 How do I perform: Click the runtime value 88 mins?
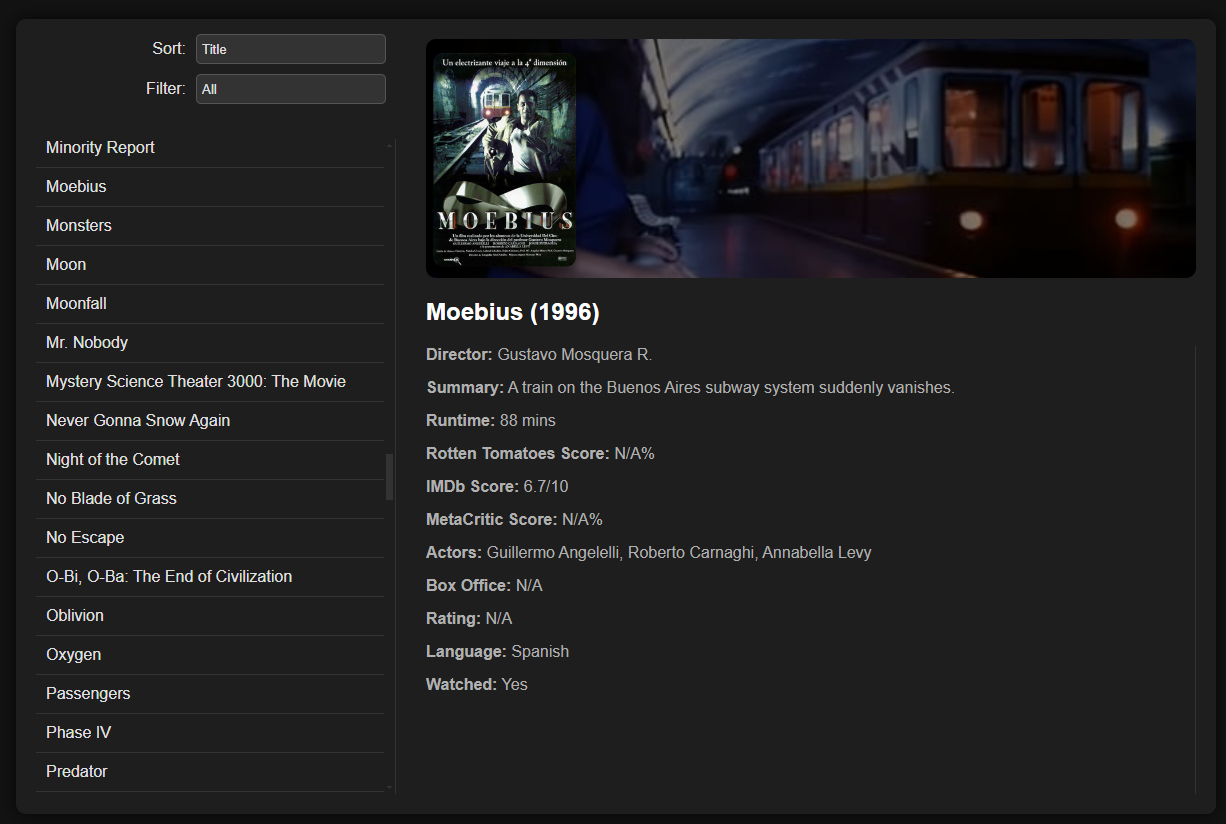[x=528, y=421]
